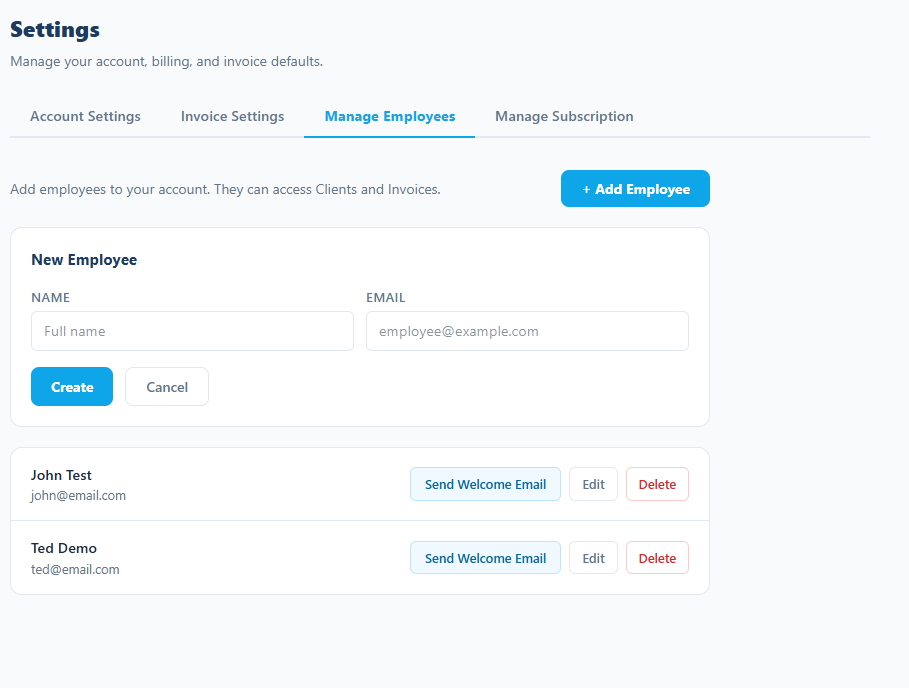Viewport: 909px width, 688px height.
Task: Click the Ted Demo employee name
Action: click(64, 548)
